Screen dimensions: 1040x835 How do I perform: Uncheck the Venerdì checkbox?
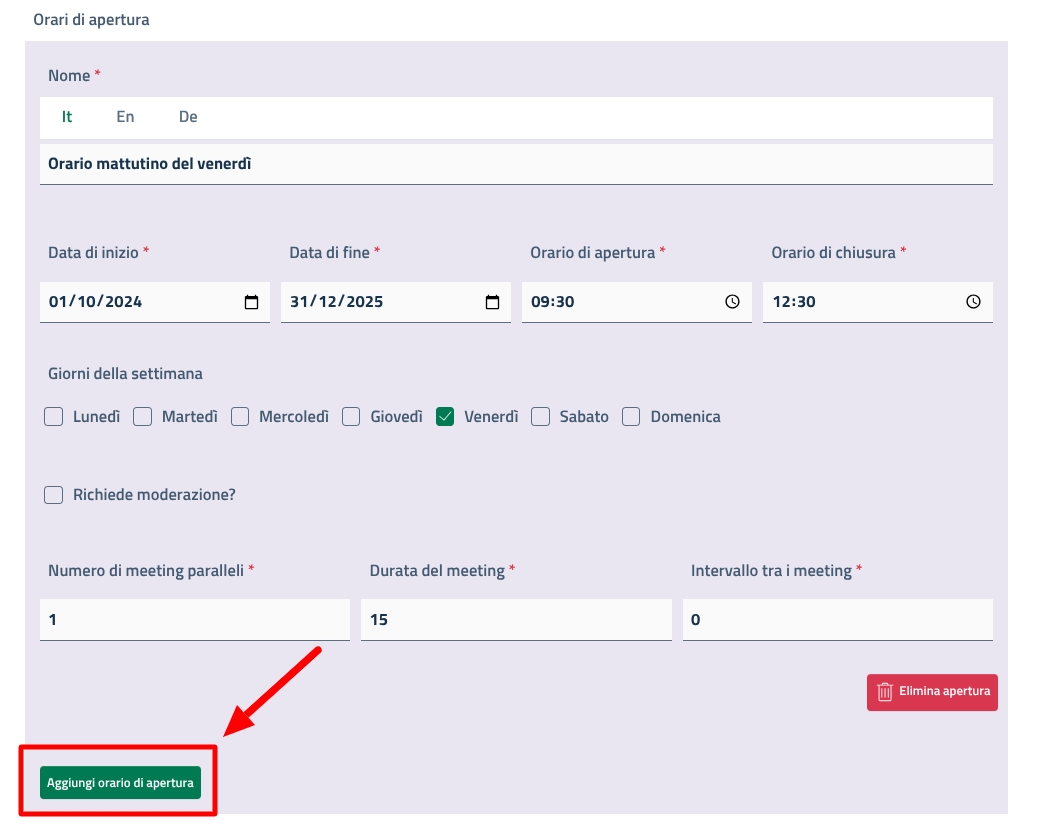coord(445,417)
